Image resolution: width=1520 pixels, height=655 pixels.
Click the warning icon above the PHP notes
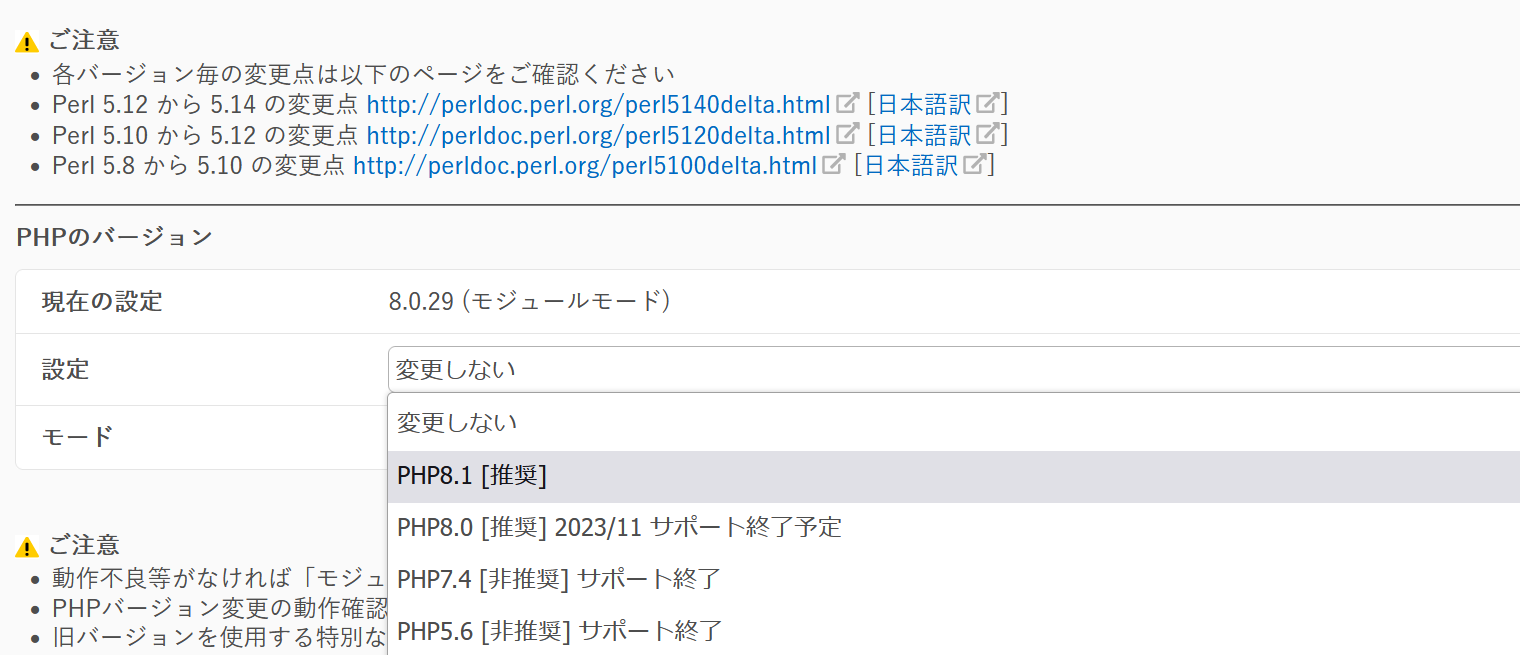point(27,547)
